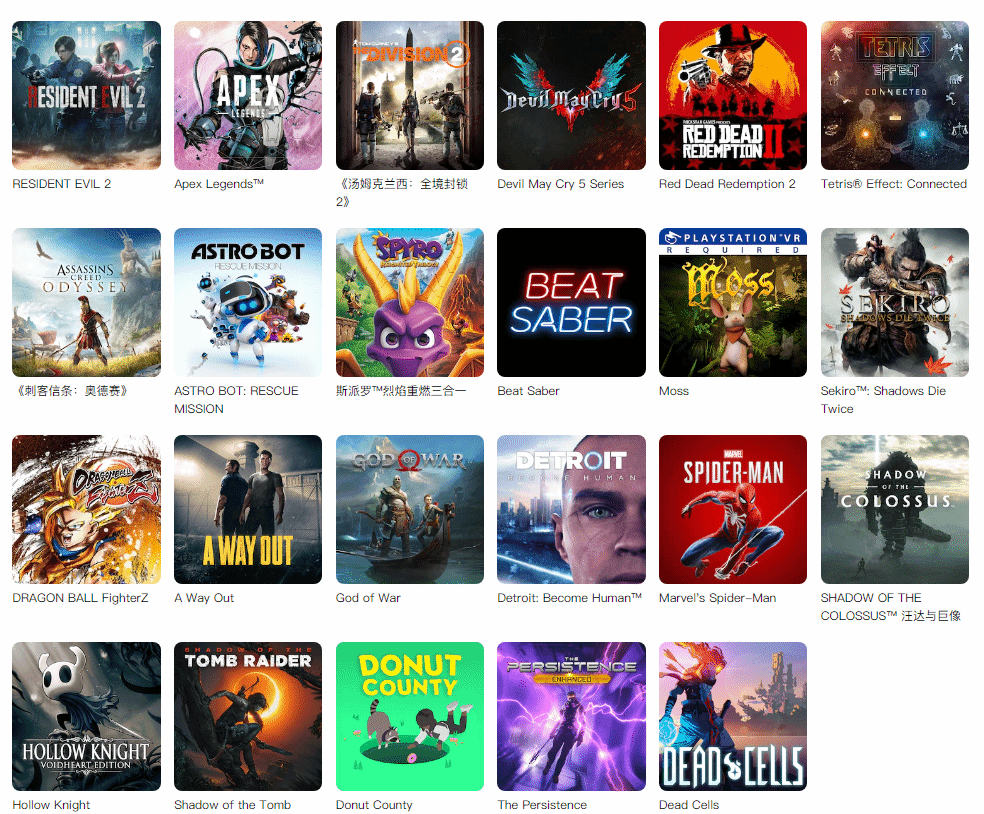Open The Division 2 cover image
This screenshot has width=984, height=814.
(x=410, y=95)
